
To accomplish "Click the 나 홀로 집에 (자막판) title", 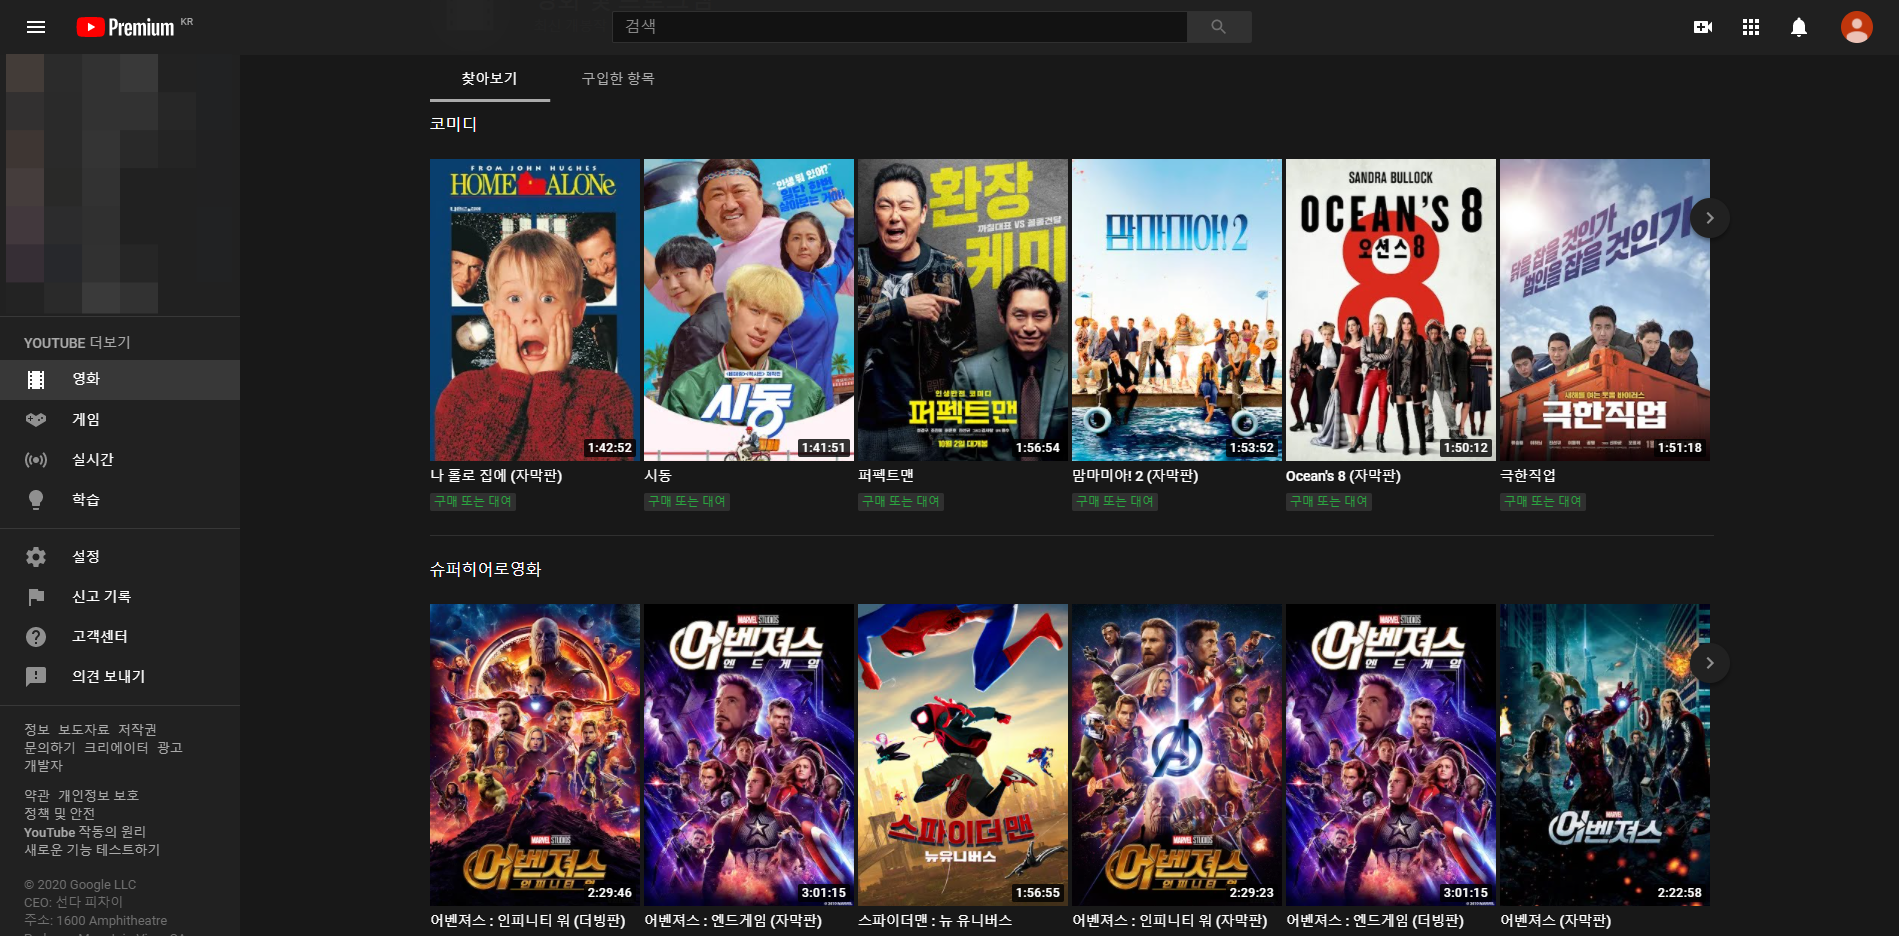I will (x=496, y=476).
